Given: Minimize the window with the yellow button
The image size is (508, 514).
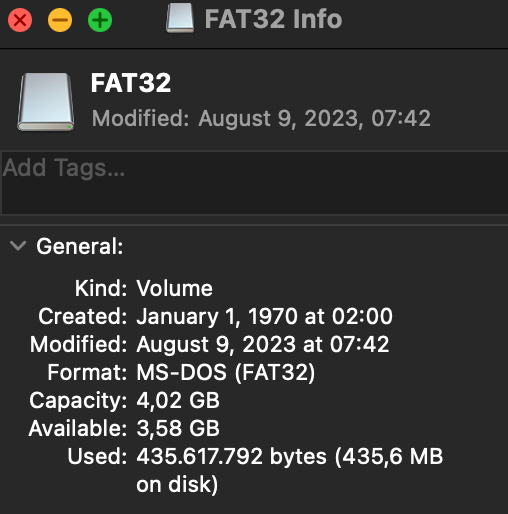Looking at the screenshot, I should pyautogui.click(x=60, y=20).
